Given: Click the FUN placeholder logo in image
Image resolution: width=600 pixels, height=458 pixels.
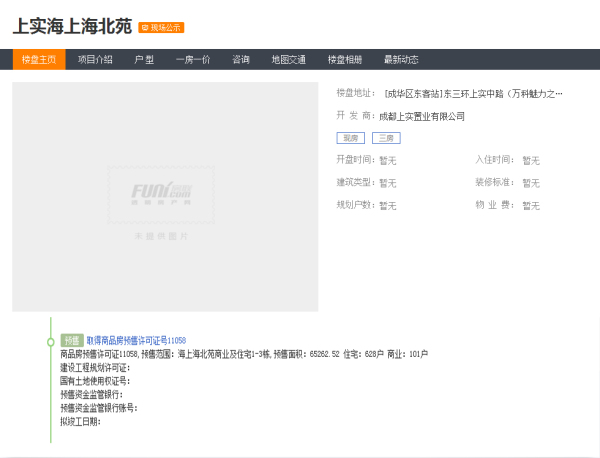Looking at the screenshot, I should [x=165, y=193].
